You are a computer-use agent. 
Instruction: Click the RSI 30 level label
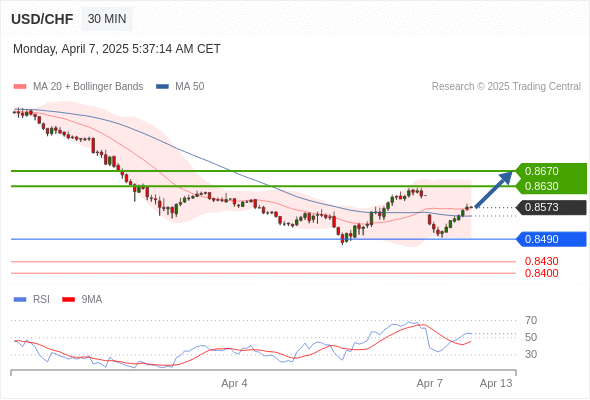(x=531, y=354)
